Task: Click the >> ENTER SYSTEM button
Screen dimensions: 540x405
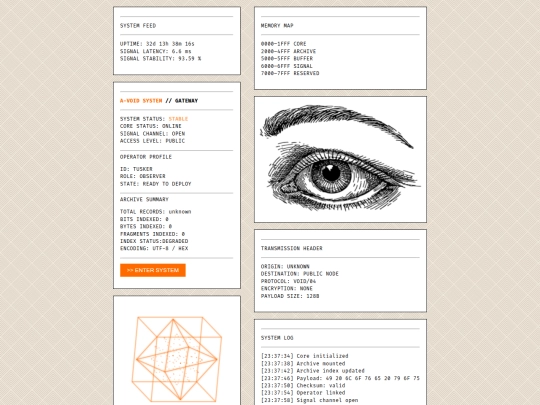Action: [x=153, y=270]
